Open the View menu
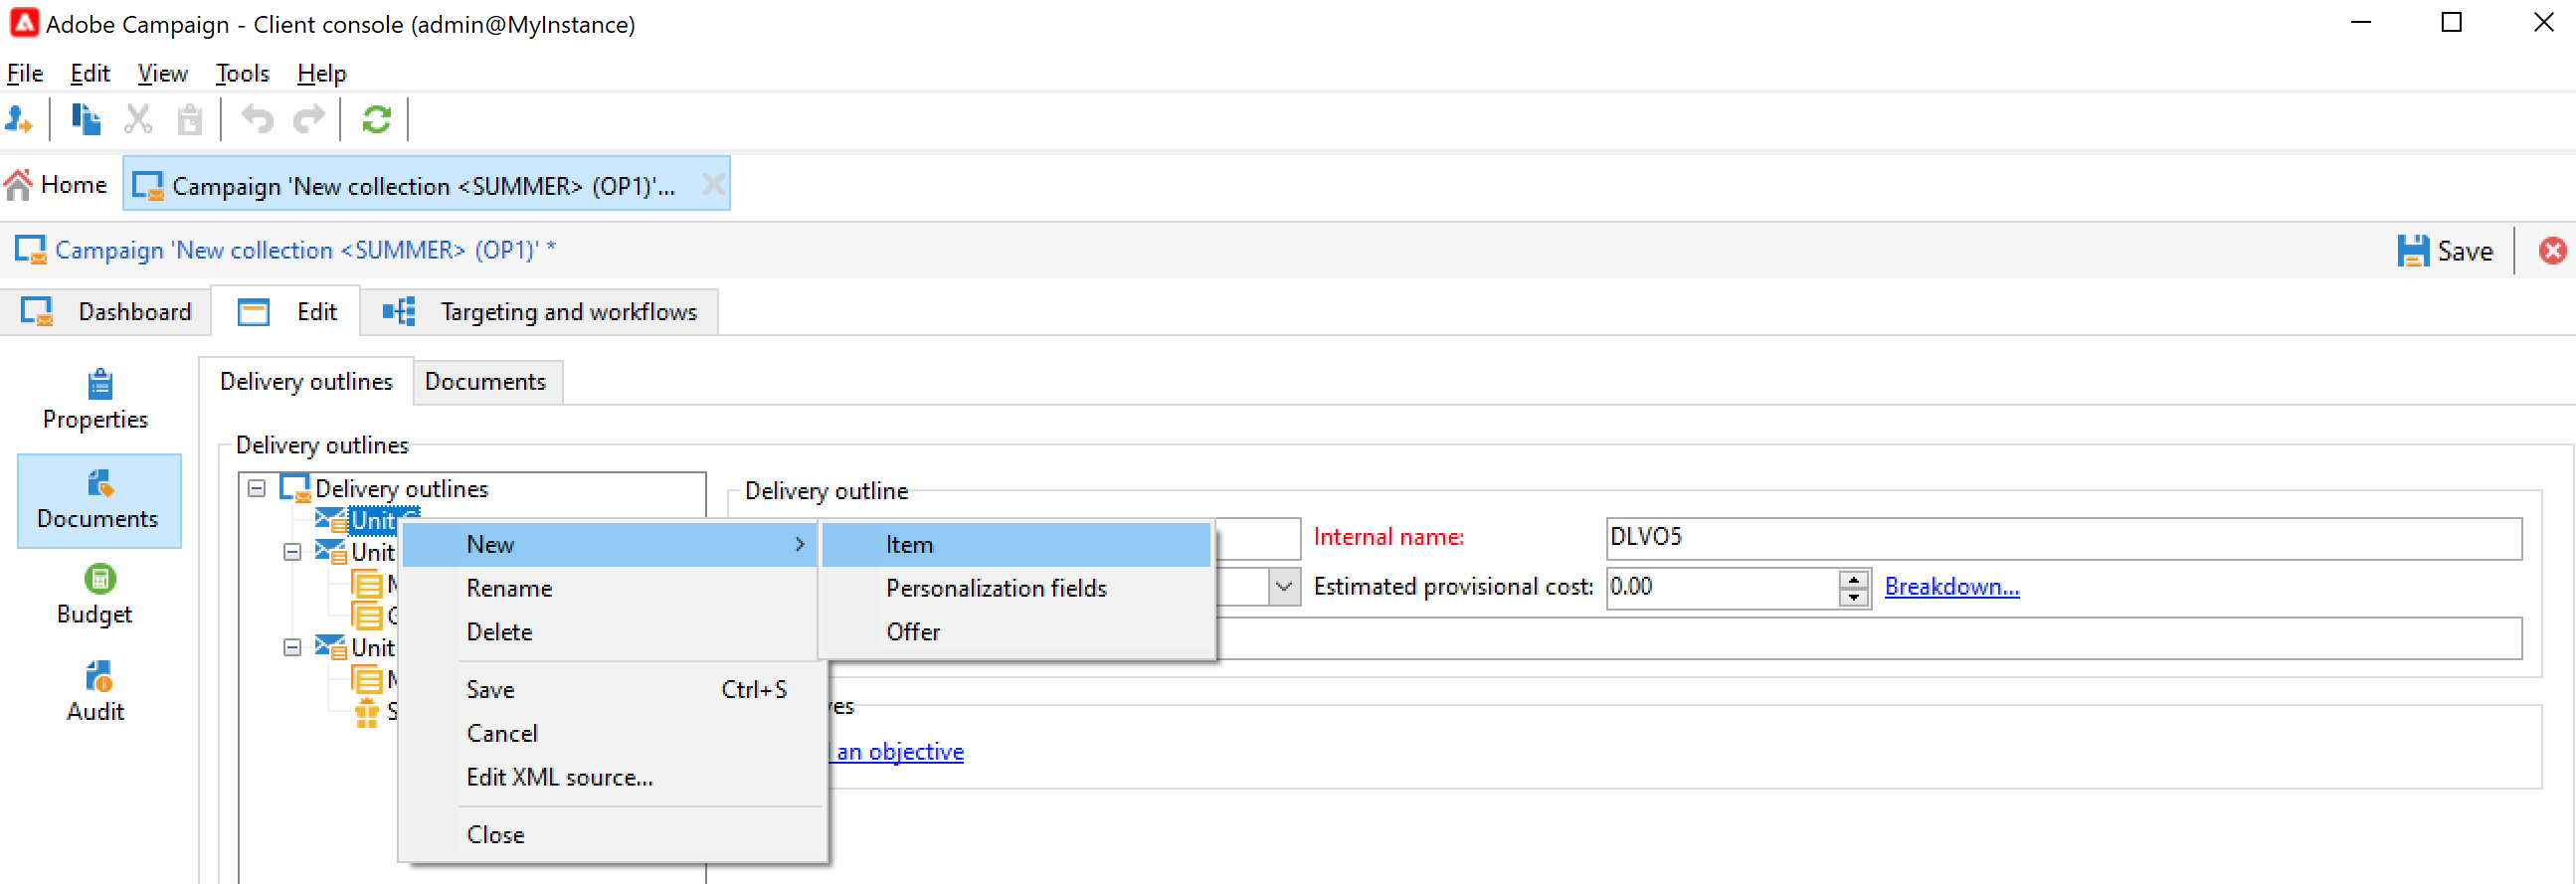Viewport: 2576px width, 884px height. click(162, 74)
